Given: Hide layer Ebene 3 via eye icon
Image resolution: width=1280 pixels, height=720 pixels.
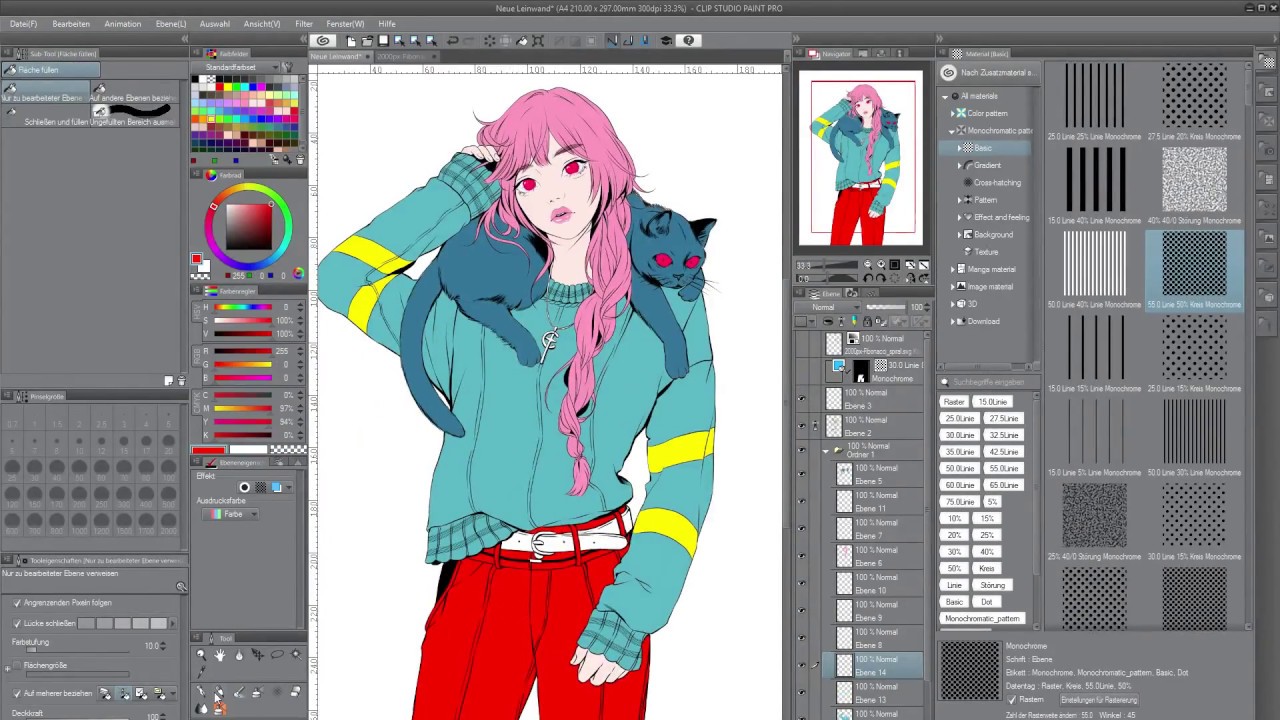Looking at the screenshot, I should (802, 398).
